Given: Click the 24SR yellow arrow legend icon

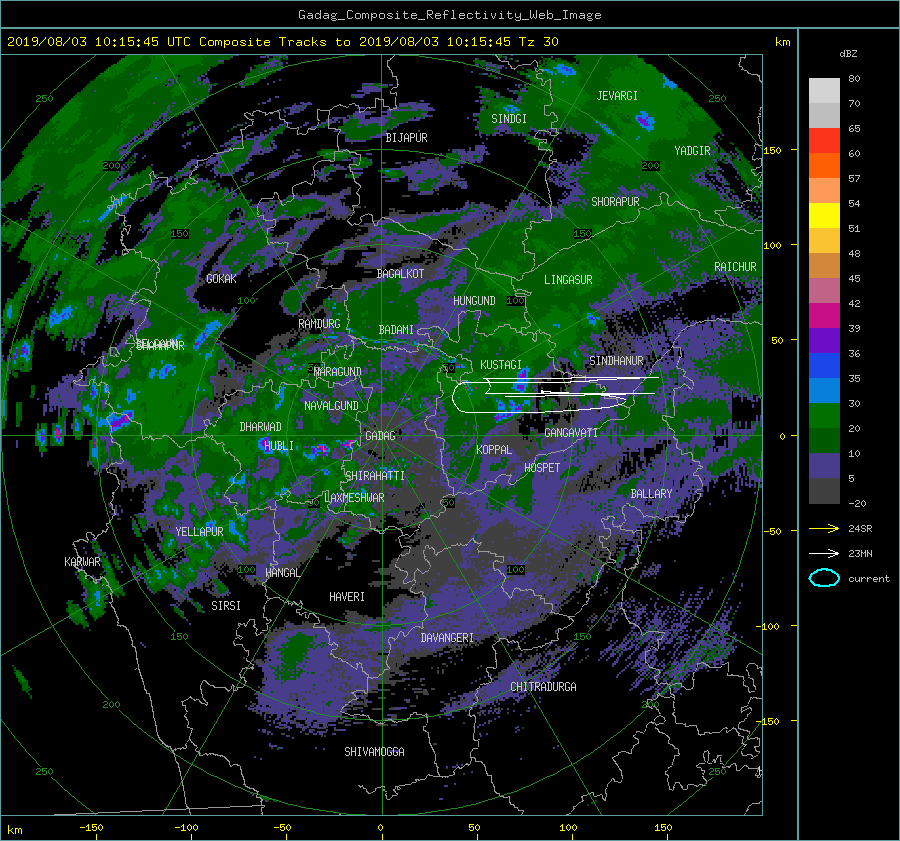Looking at the screenshot, I should tap(824, 529).
